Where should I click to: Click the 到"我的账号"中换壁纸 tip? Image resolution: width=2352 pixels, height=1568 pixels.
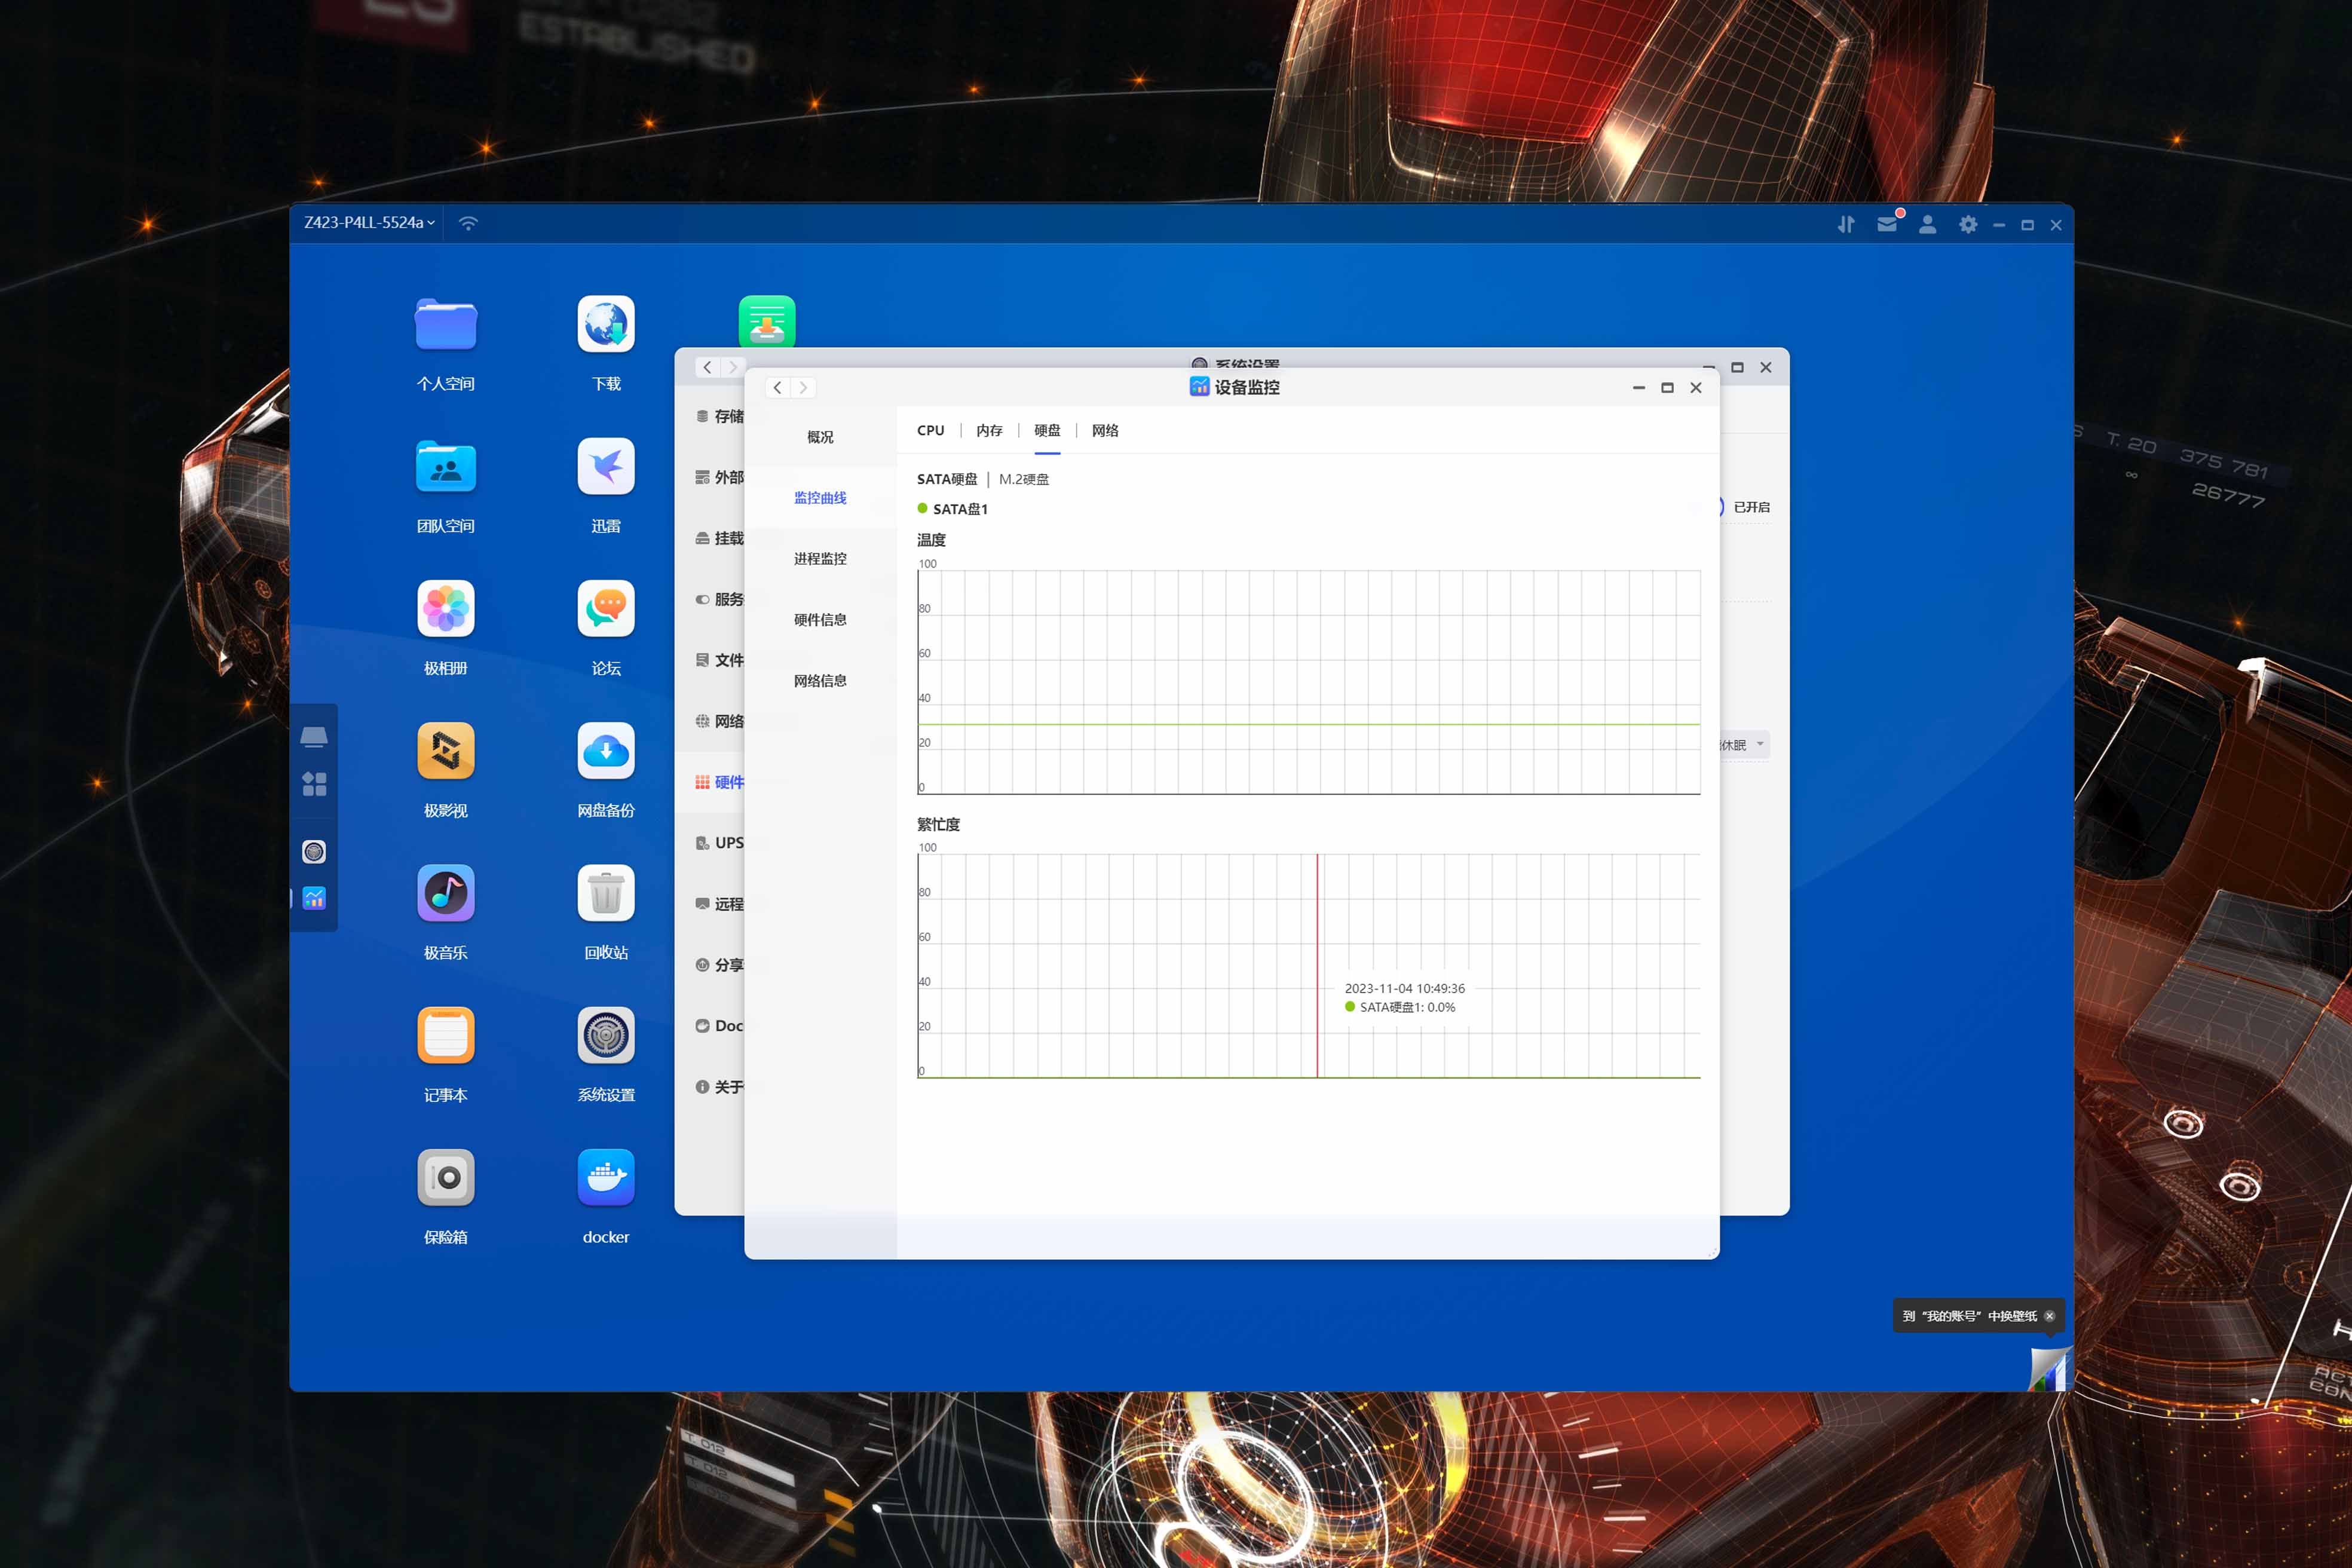tap(1969, 1316)
